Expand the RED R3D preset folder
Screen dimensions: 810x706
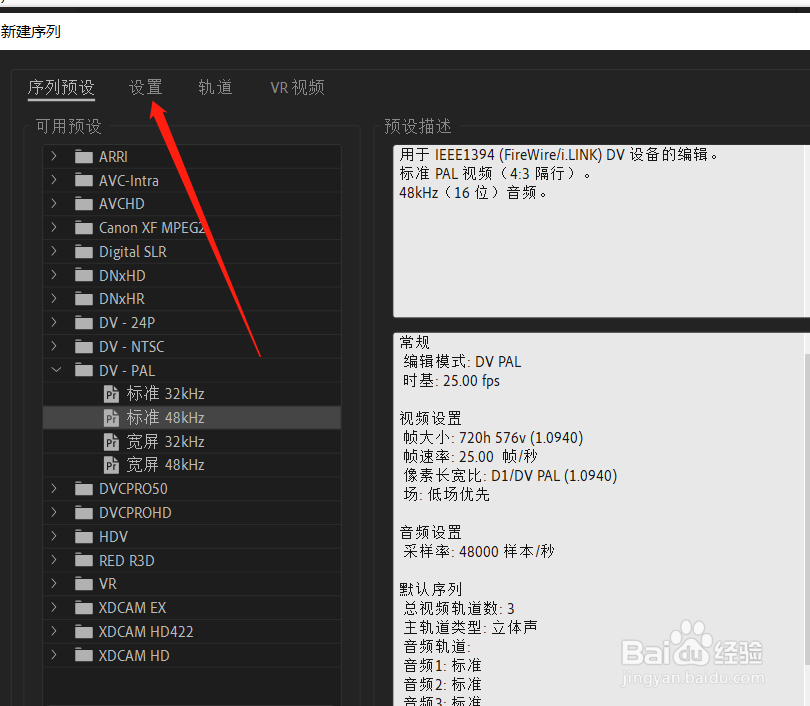(x=54, y=560)
